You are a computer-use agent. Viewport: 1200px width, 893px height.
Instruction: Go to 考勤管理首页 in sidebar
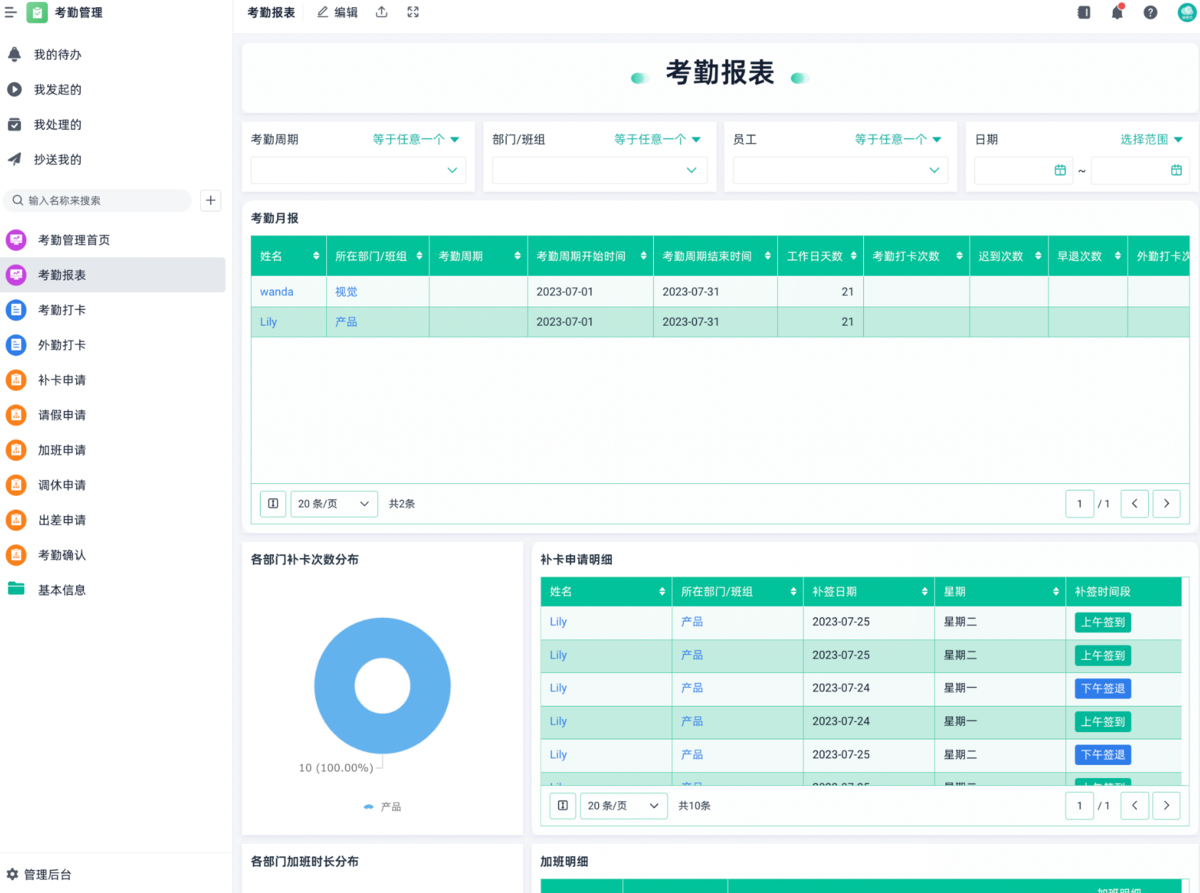(x=73, y=240)
